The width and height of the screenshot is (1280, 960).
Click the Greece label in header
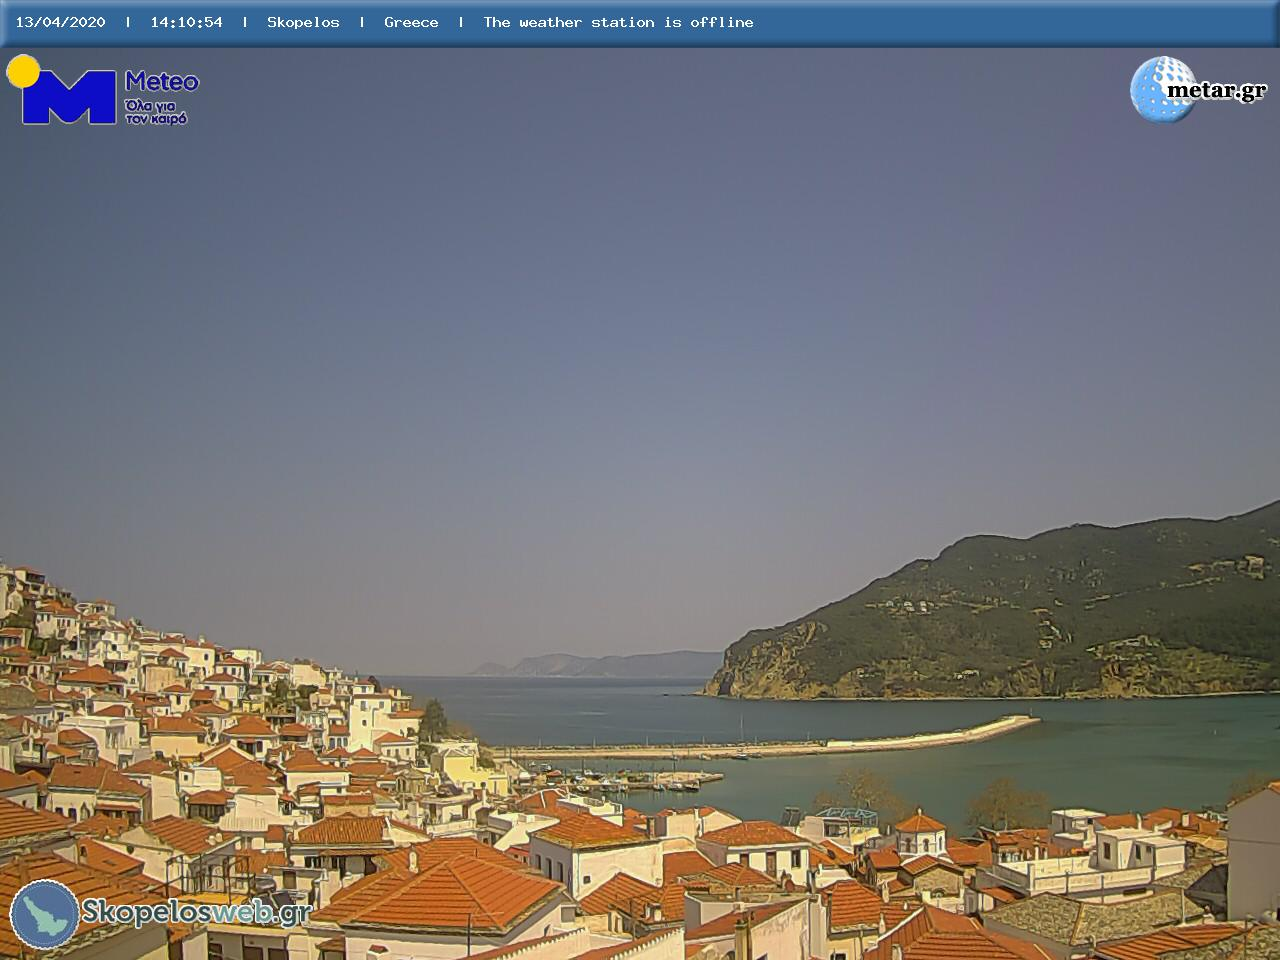[411, 22]
